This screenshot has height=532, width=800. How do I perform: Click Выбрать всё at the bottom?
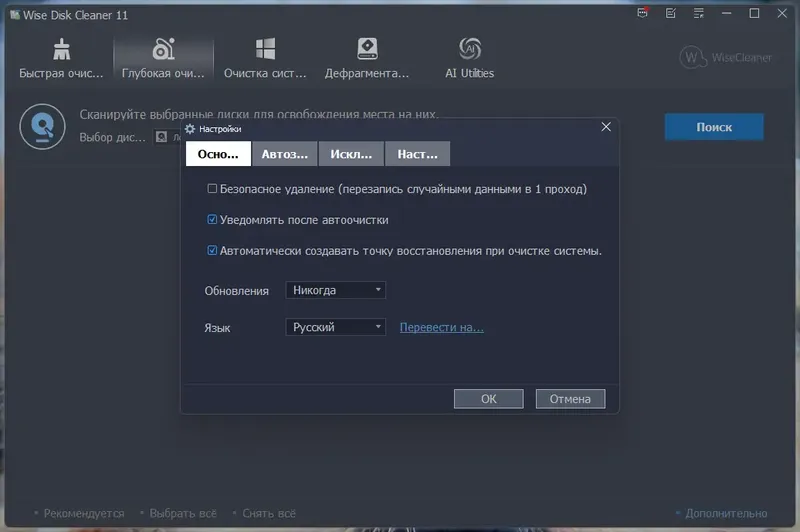click(x=183, y=513)
